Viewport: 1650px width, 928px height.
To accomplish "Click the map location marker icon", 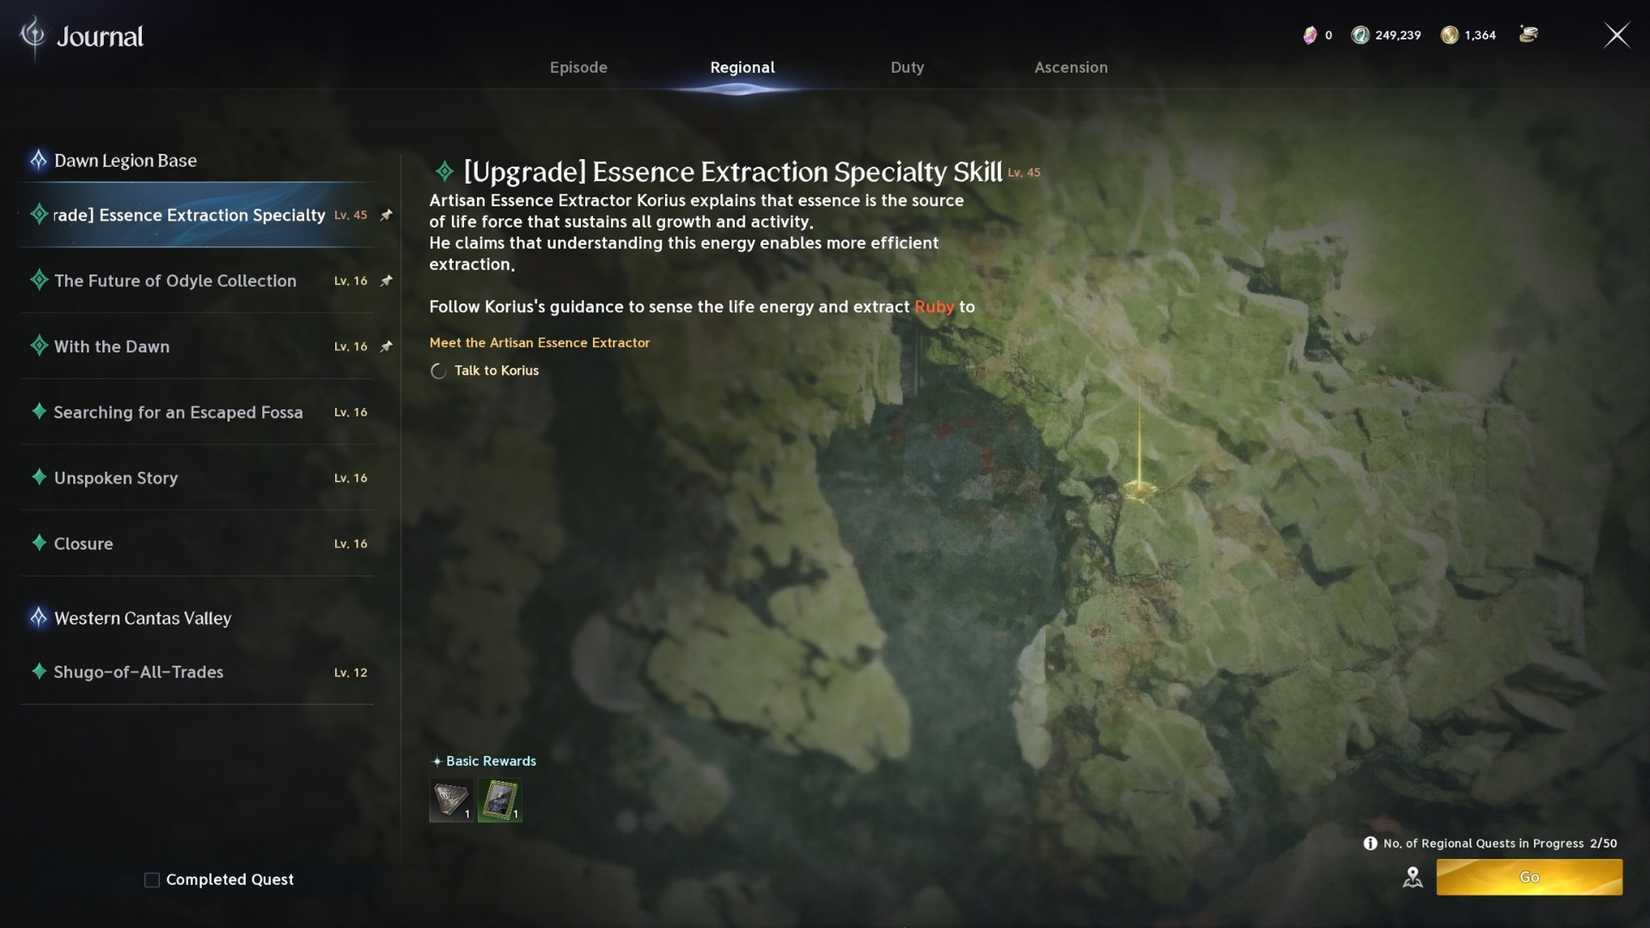I will (x=1412, y=877).
